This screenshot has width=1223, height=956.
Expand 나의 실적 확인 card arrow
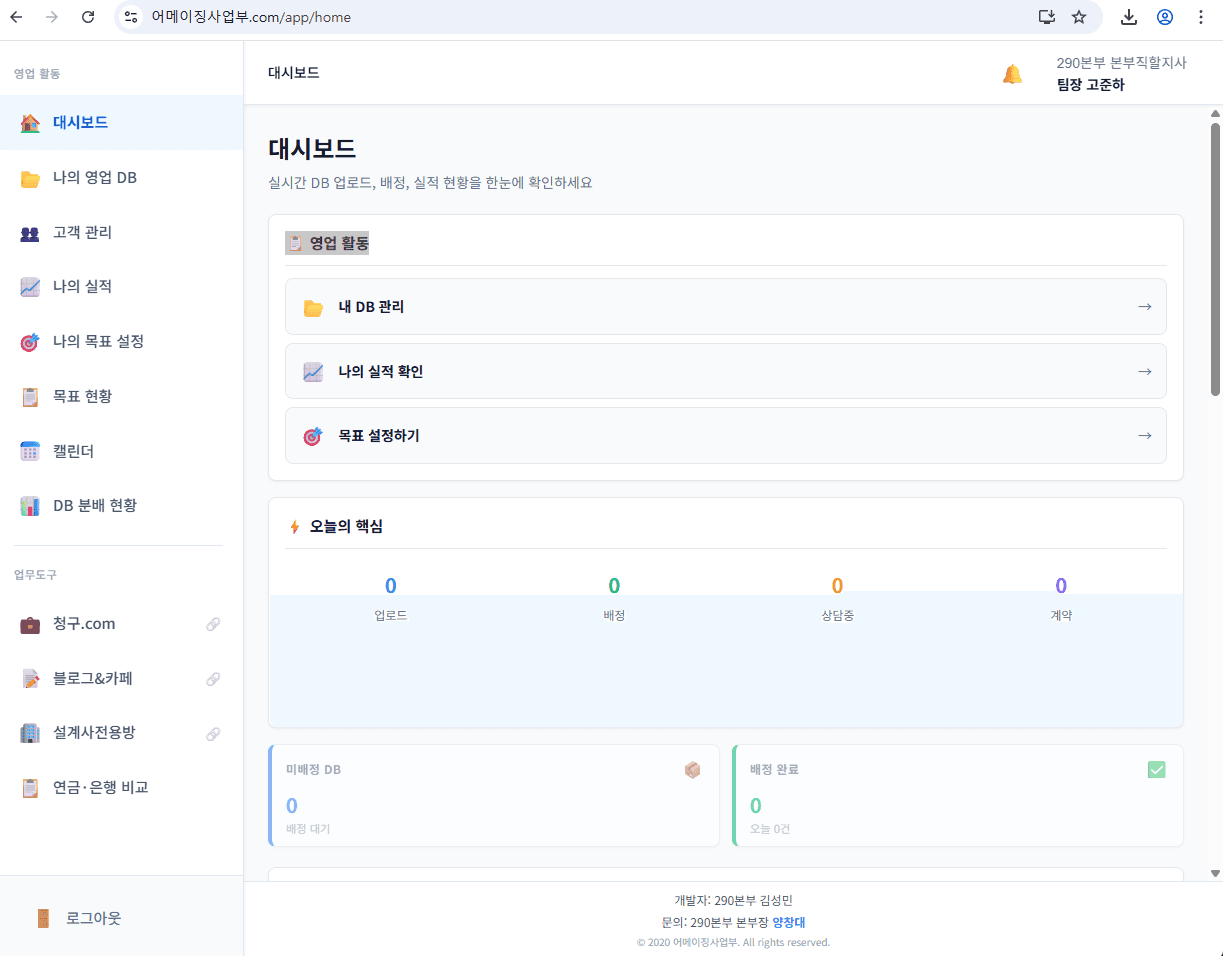tap(1143, 370)
